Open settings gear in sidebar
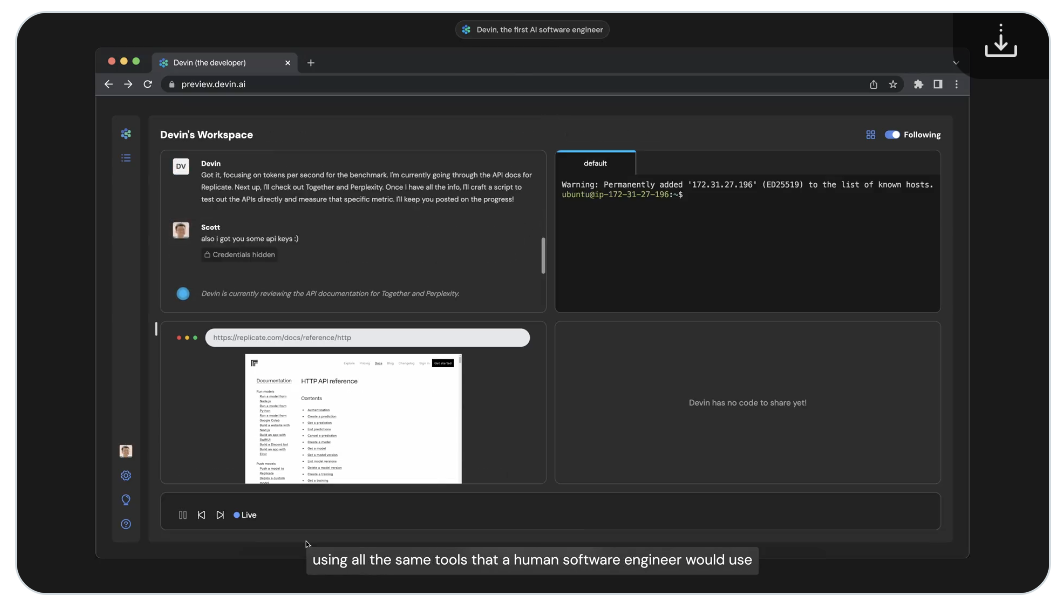The height and width of the screenshot is (604, 1060). coord(126,475)
